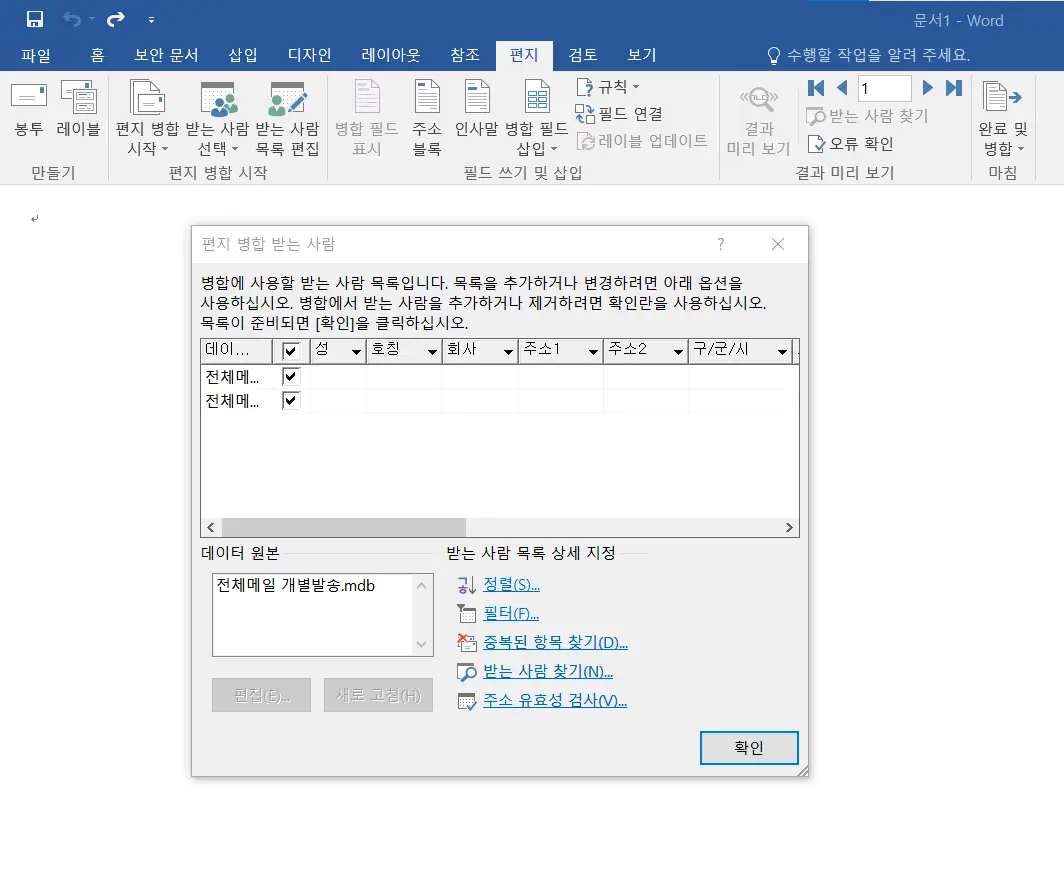
Task: Click the 확인 button to confirm
Action: [x=749, y=747]
